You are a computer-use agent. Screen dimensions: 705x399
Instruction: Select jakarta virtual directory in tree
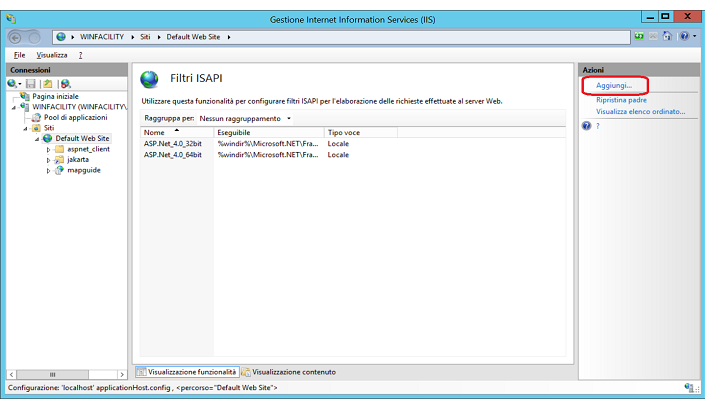coord(78,160)
